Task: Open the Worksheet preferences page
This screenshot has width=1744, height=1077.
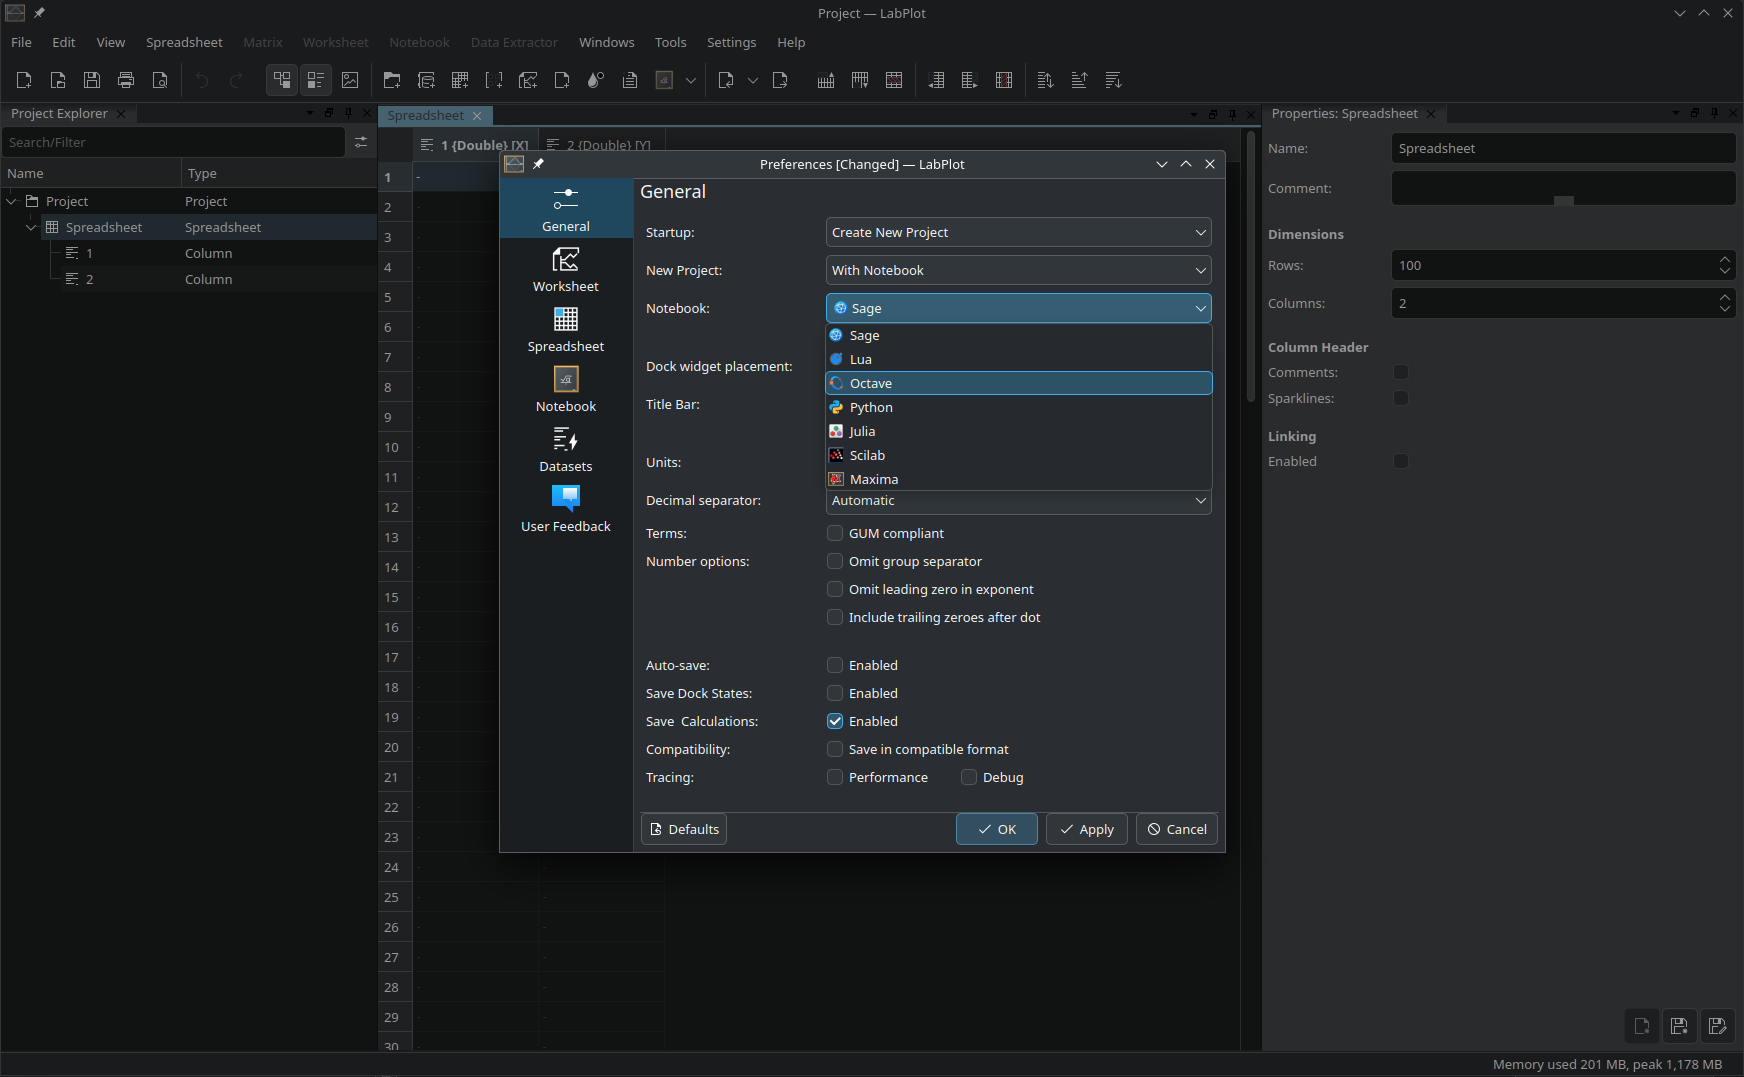Action: 565,270
